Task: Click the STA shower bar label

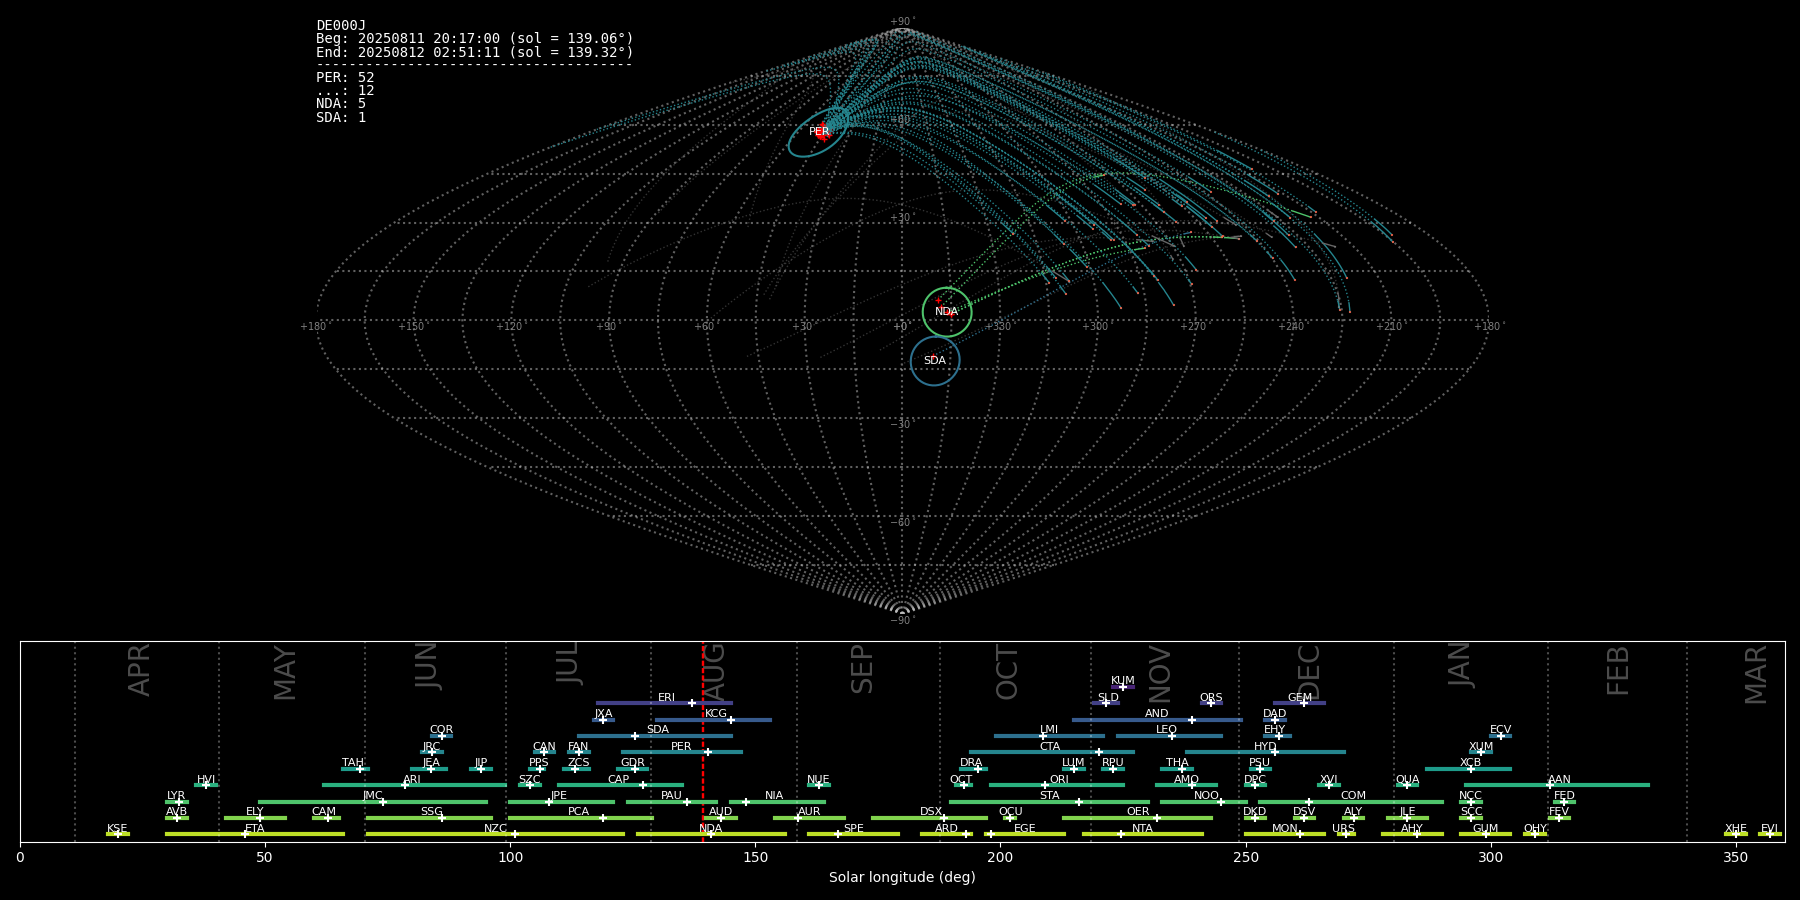Action: click(x=1049, y=795)
